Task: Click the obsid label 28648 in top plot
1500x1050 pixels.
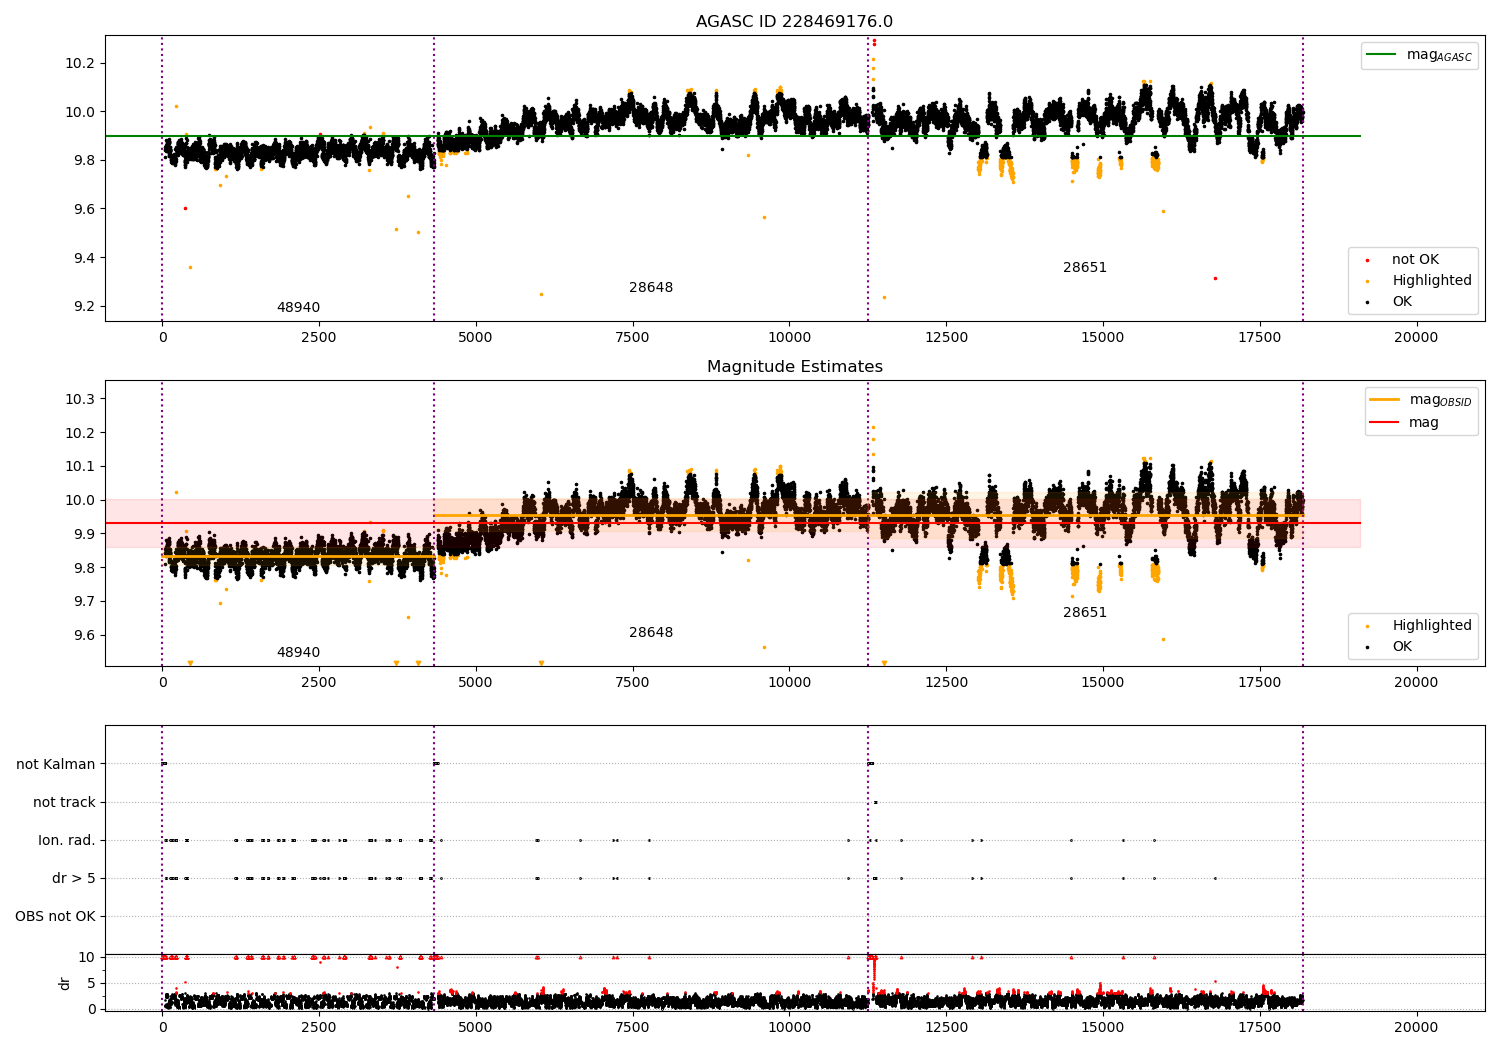Action: [x=651, y=288]
